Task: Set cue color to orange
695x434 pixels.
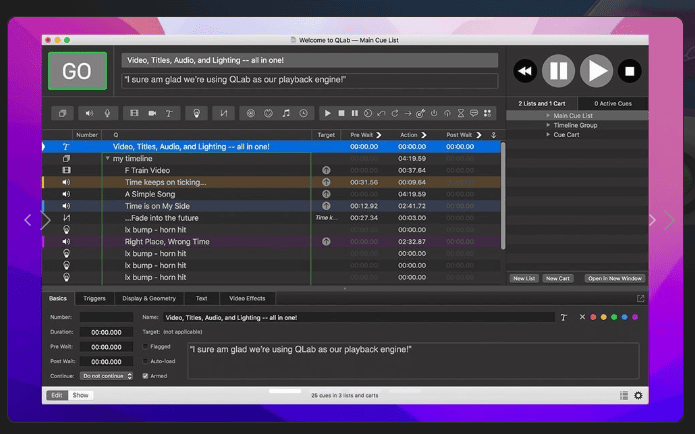Action: tap(604, 317)
